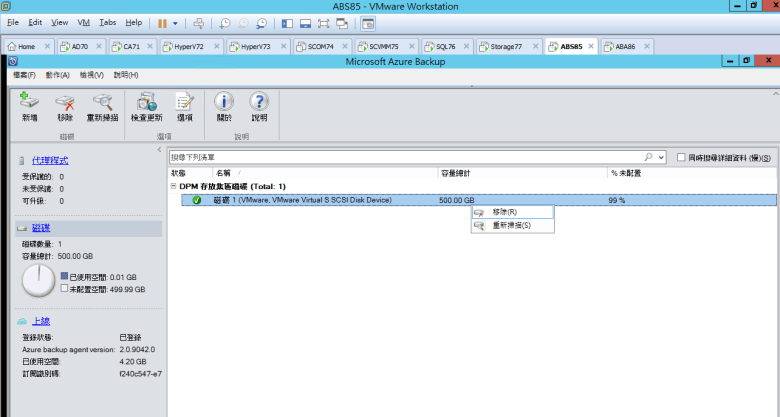
Task: Open the 選項 (Options) toolbar icon
Action: click(184, 104)
